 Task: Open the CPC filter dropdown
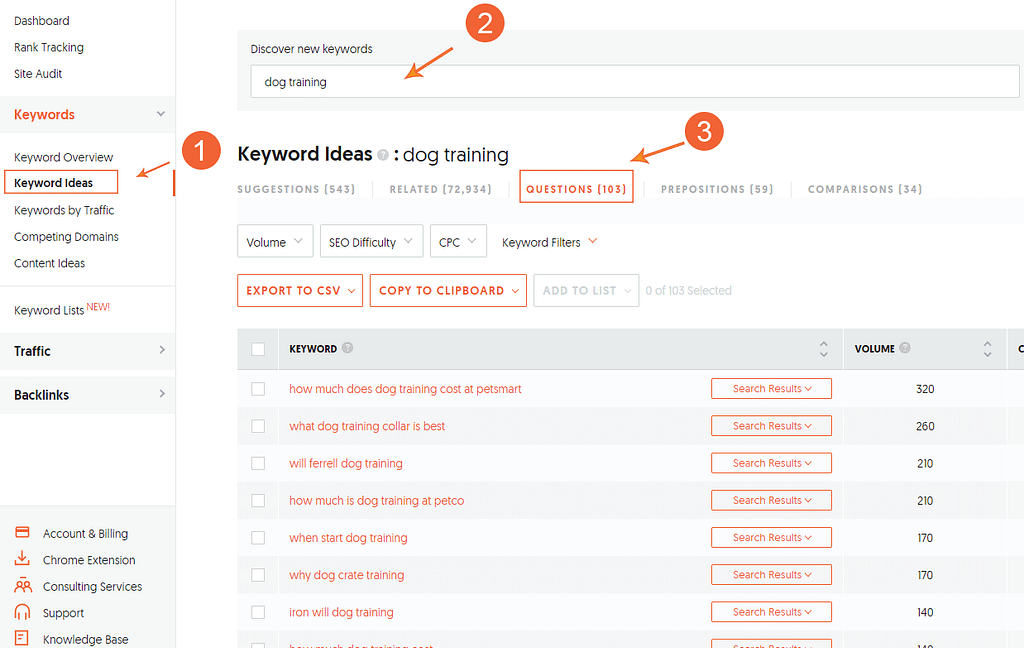click(458, 242)
